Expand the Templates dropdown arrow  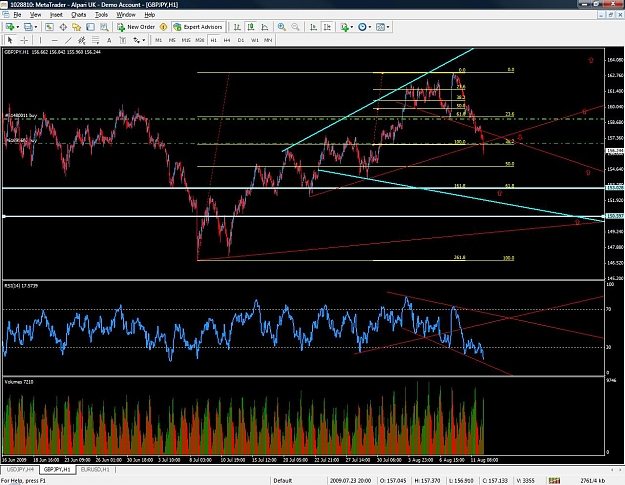click(x=388, y=27)
